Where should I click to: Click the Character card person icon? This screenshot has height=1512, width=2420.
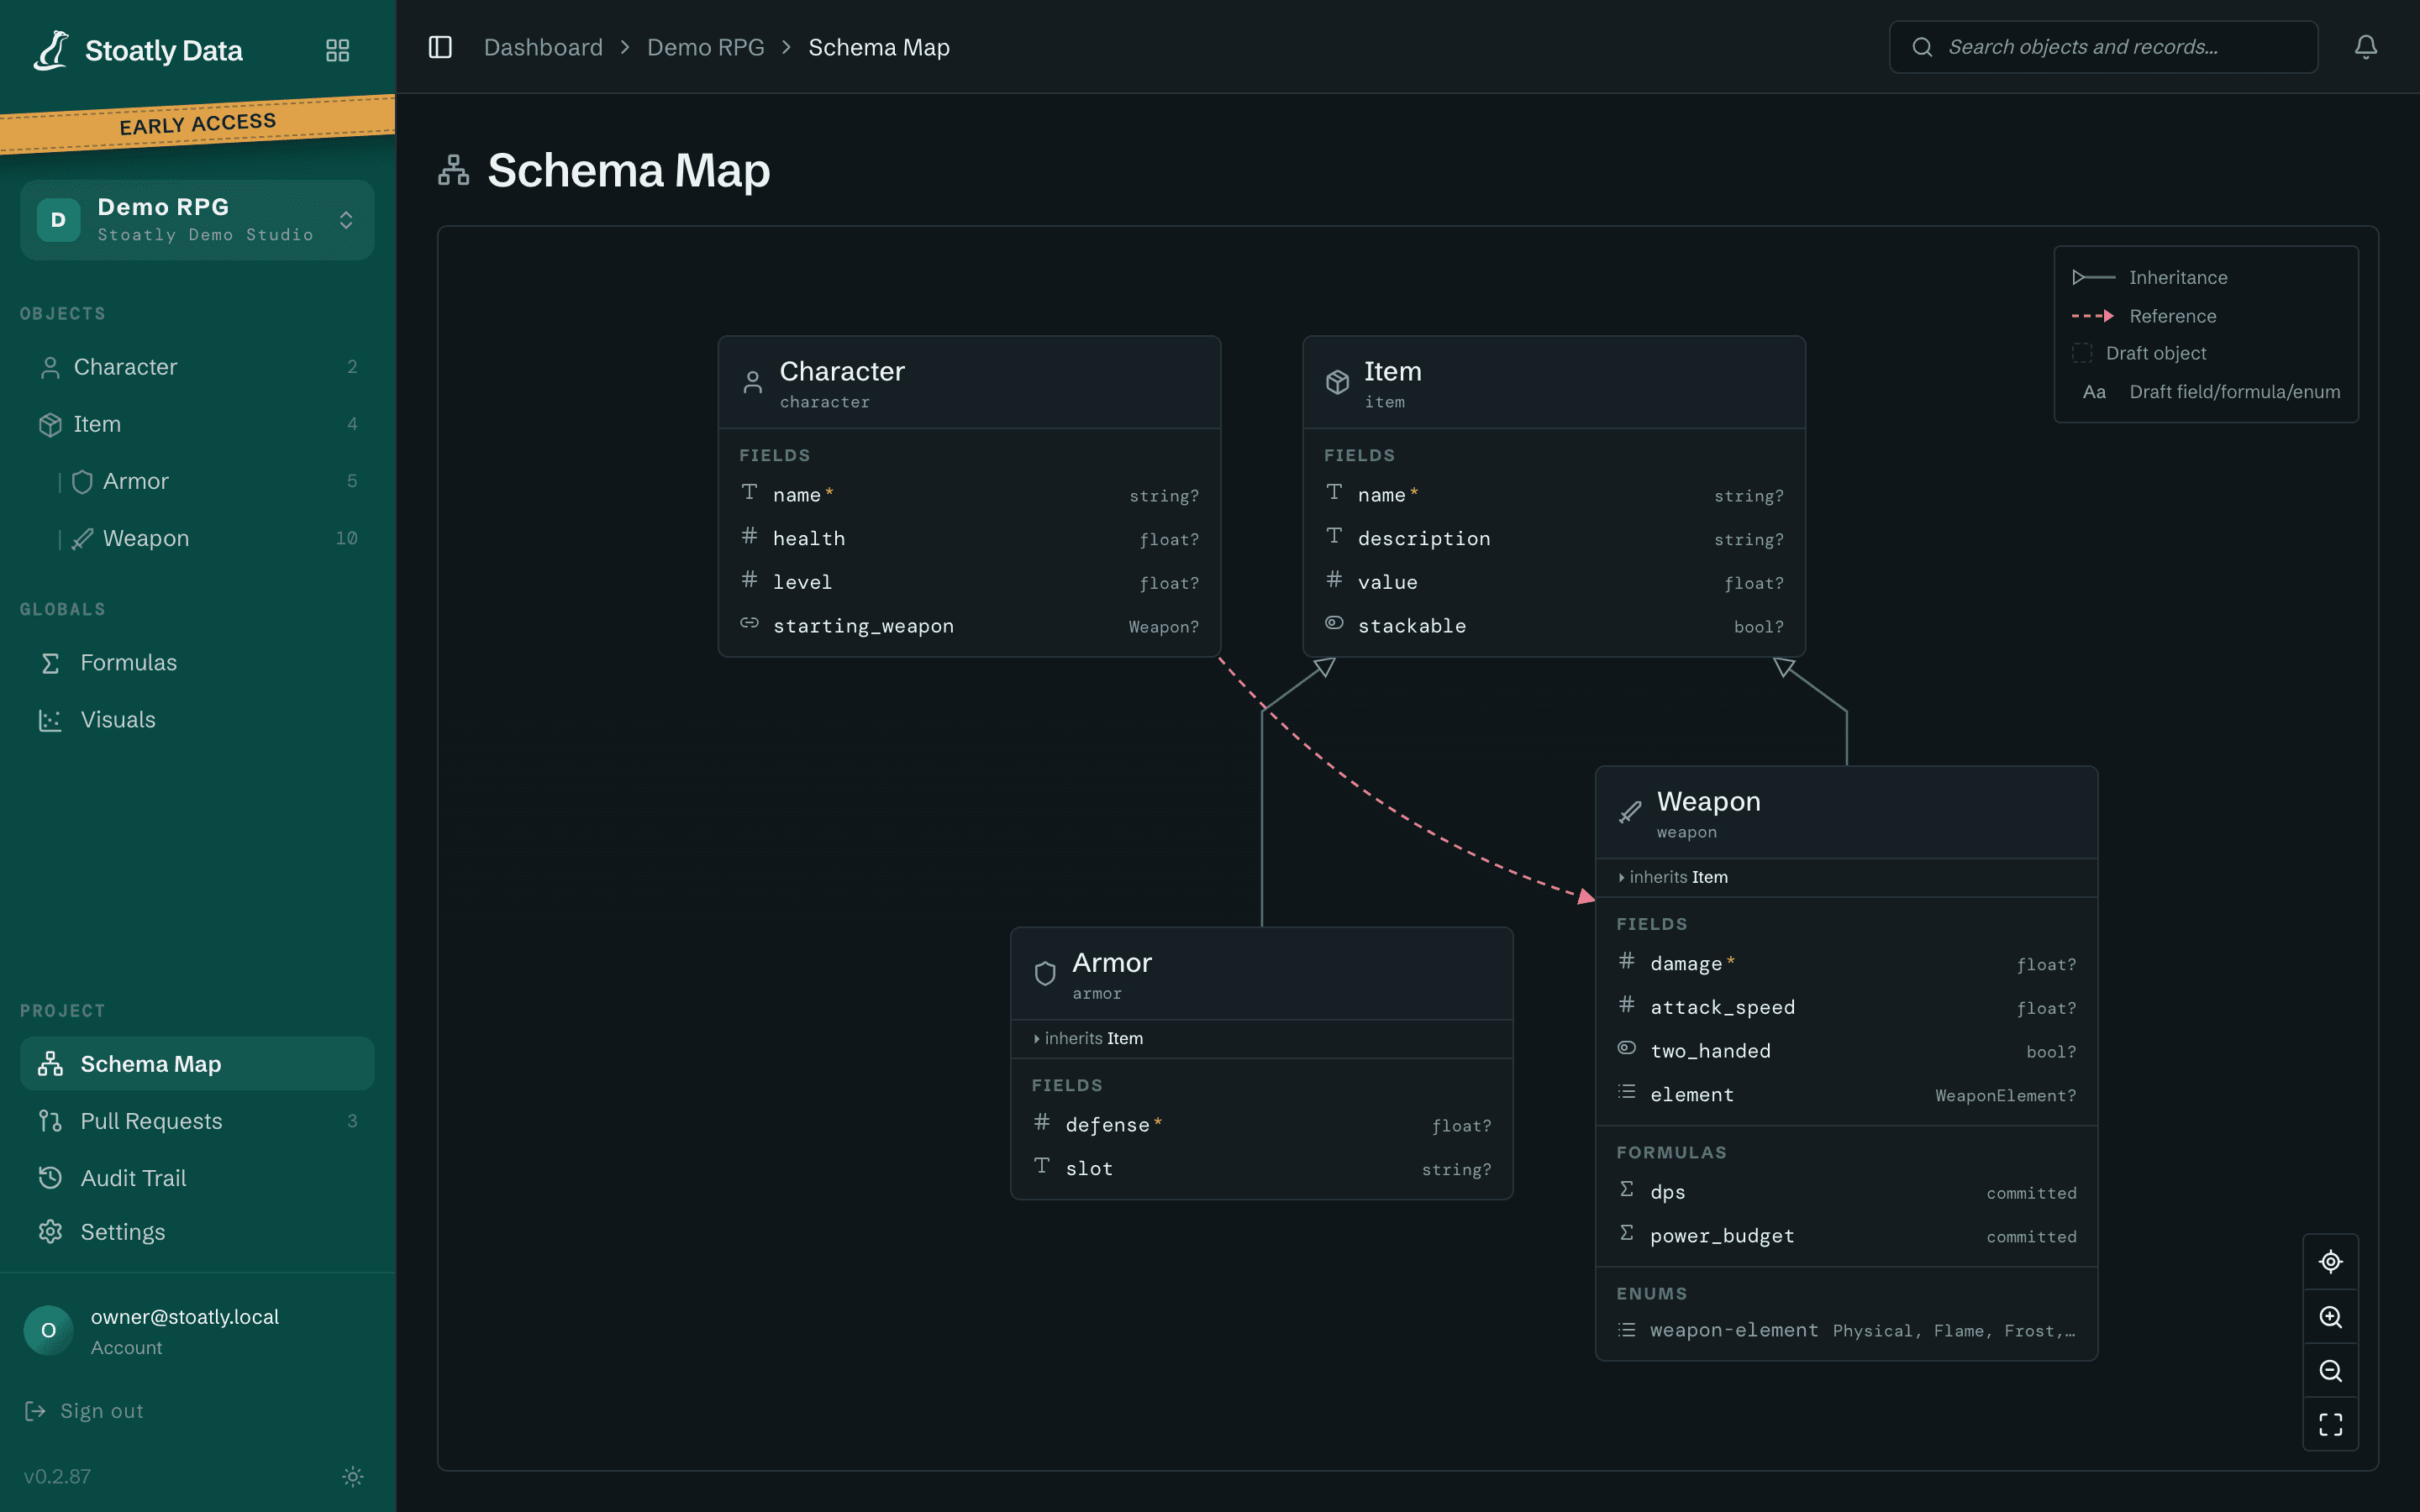pos(752,383)
